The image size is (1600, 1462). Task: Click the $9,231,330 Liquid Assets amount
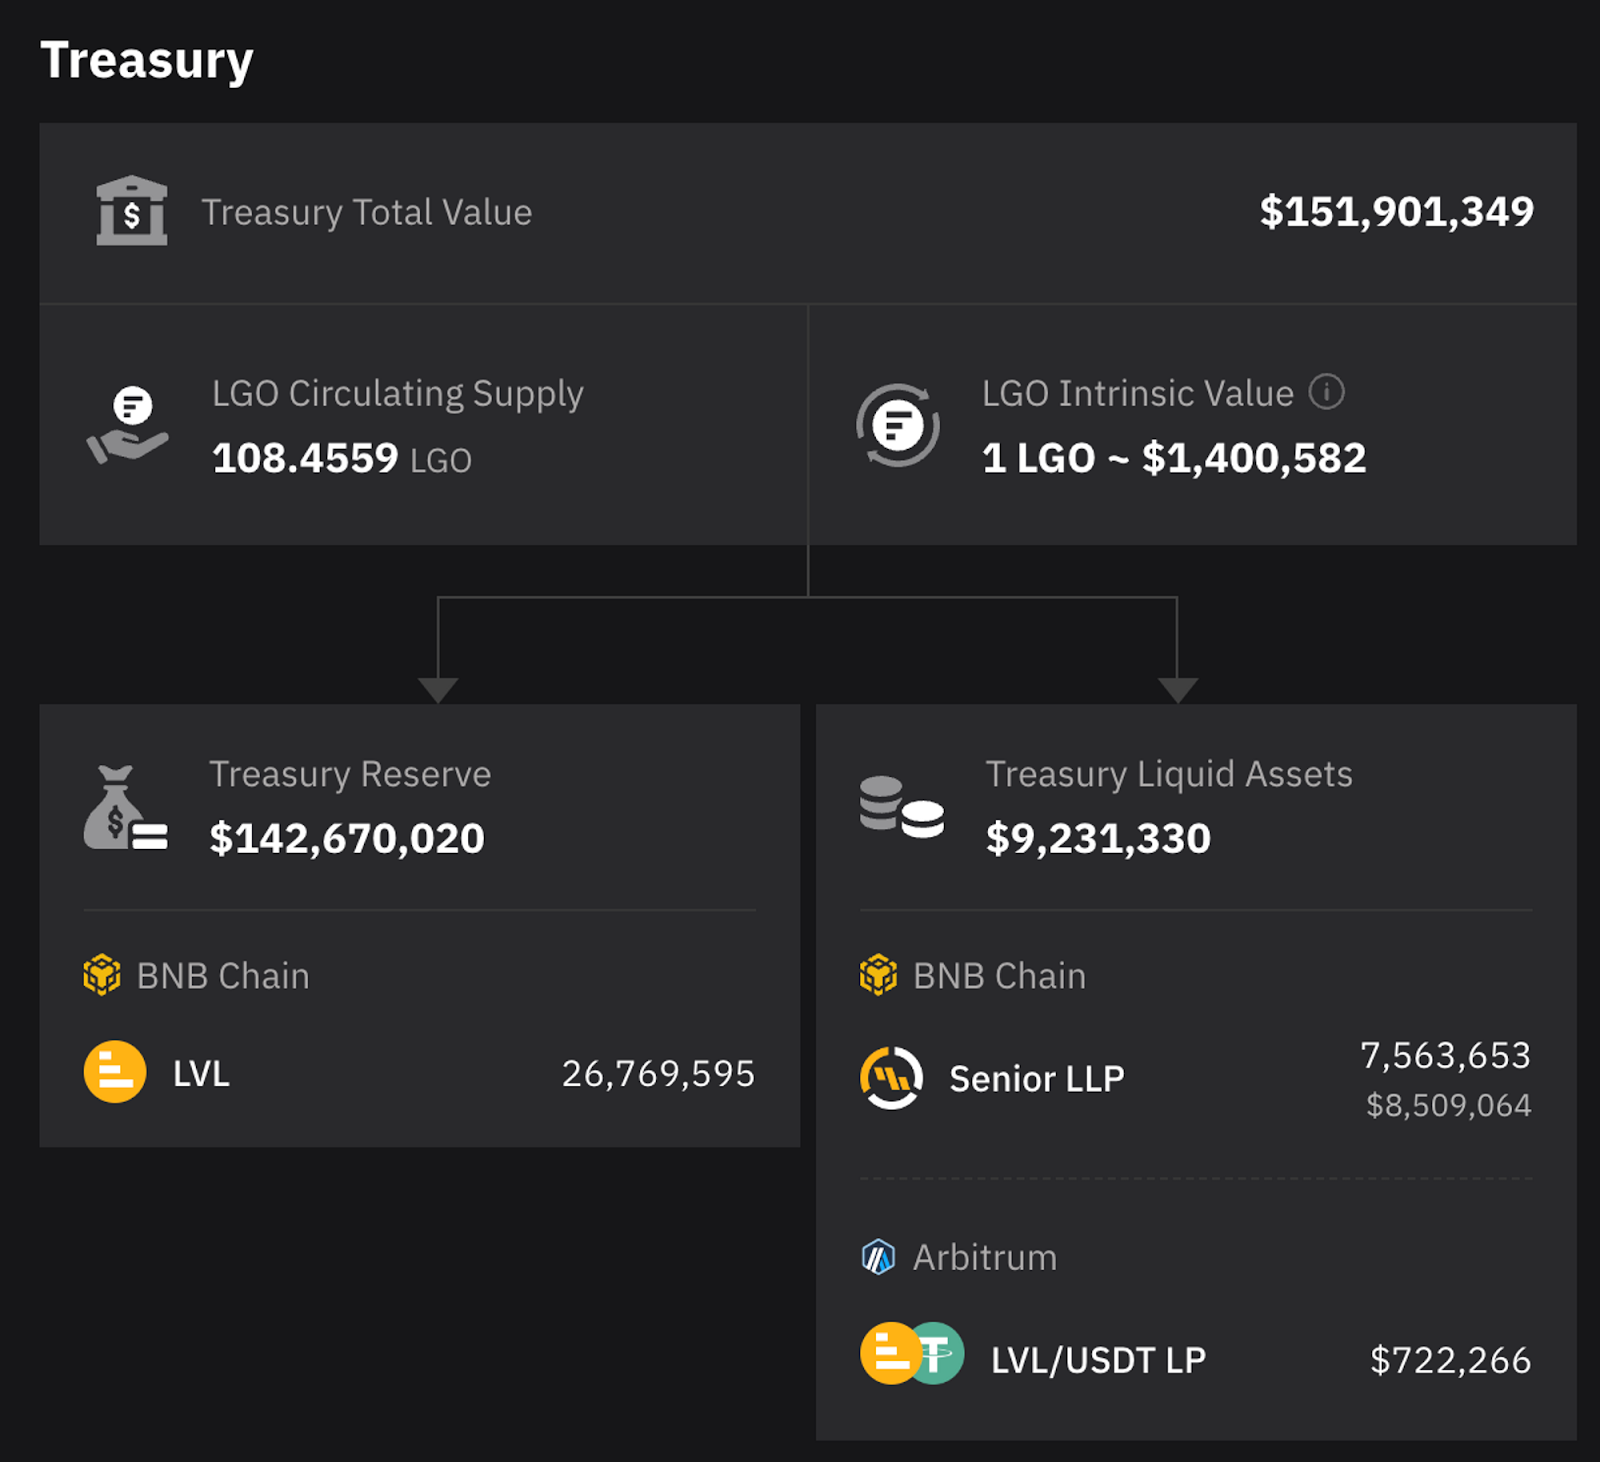pyautogui.click(x=1098, y=838)
